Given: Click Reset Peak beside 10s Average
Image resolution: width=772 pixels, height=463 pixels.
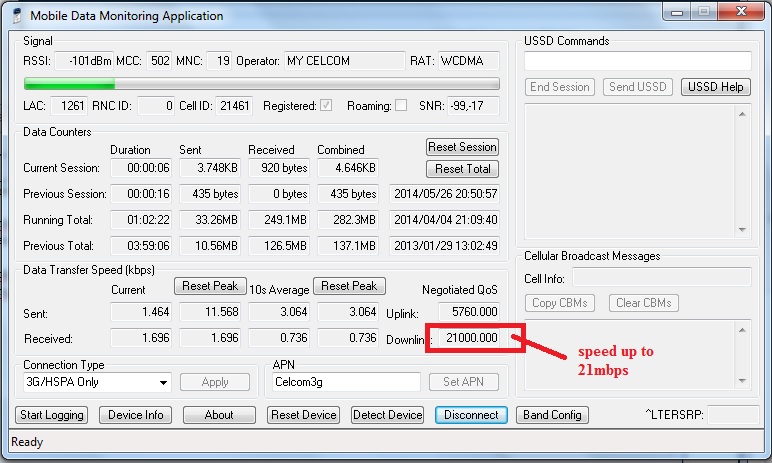Looking at the screenshot, I should (349, 286).
